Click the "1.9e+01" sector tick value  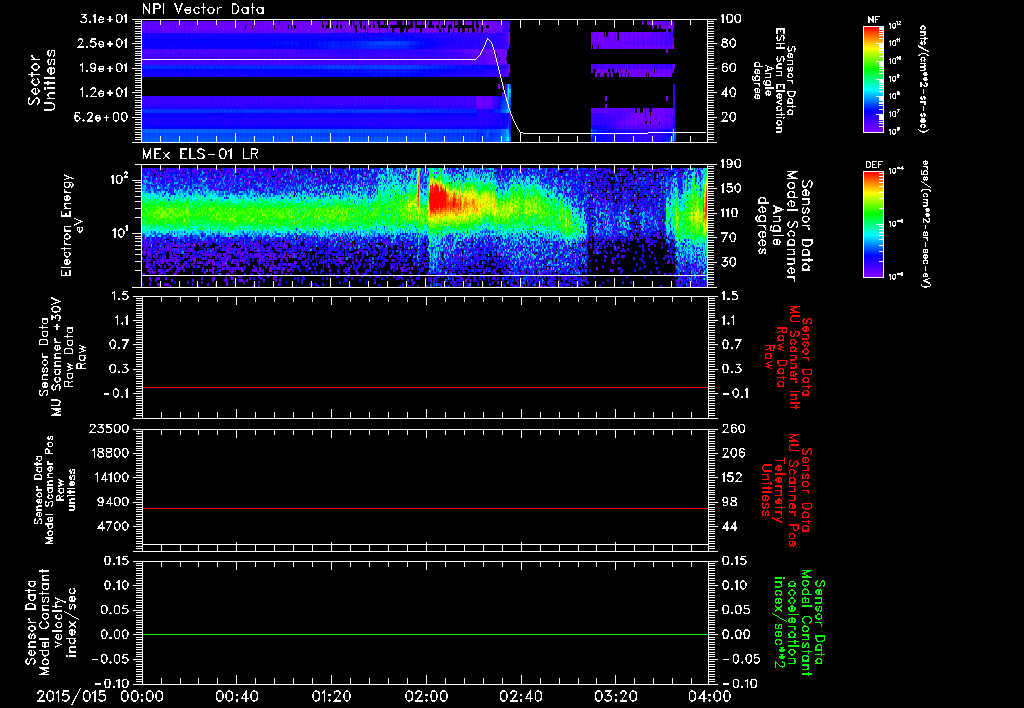click(105, 68)
